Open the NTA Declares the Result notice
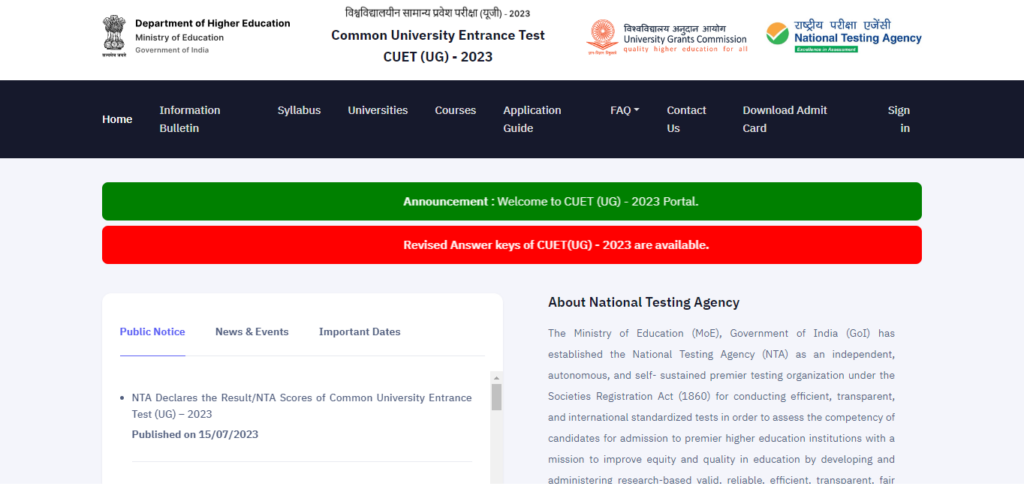The width and height of the screenshot is (1024, 486). pyautogui.click(x=302, y=406)
